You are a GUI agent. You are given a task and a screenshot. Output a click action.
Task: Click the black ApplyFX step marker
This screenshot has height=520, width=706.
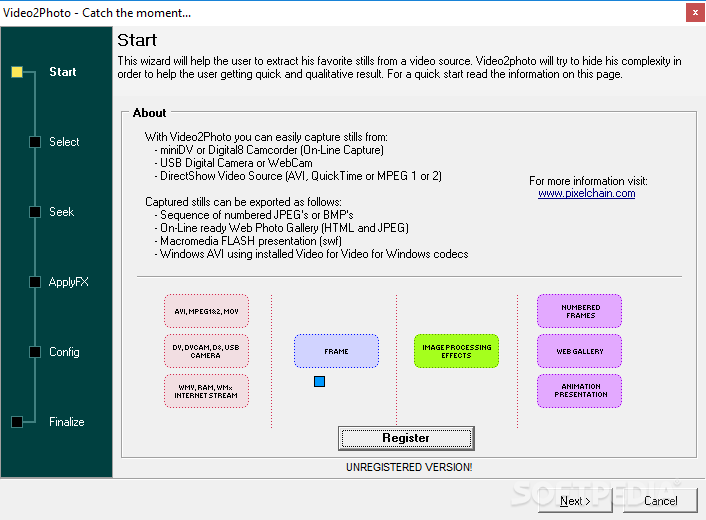[35, 282]
